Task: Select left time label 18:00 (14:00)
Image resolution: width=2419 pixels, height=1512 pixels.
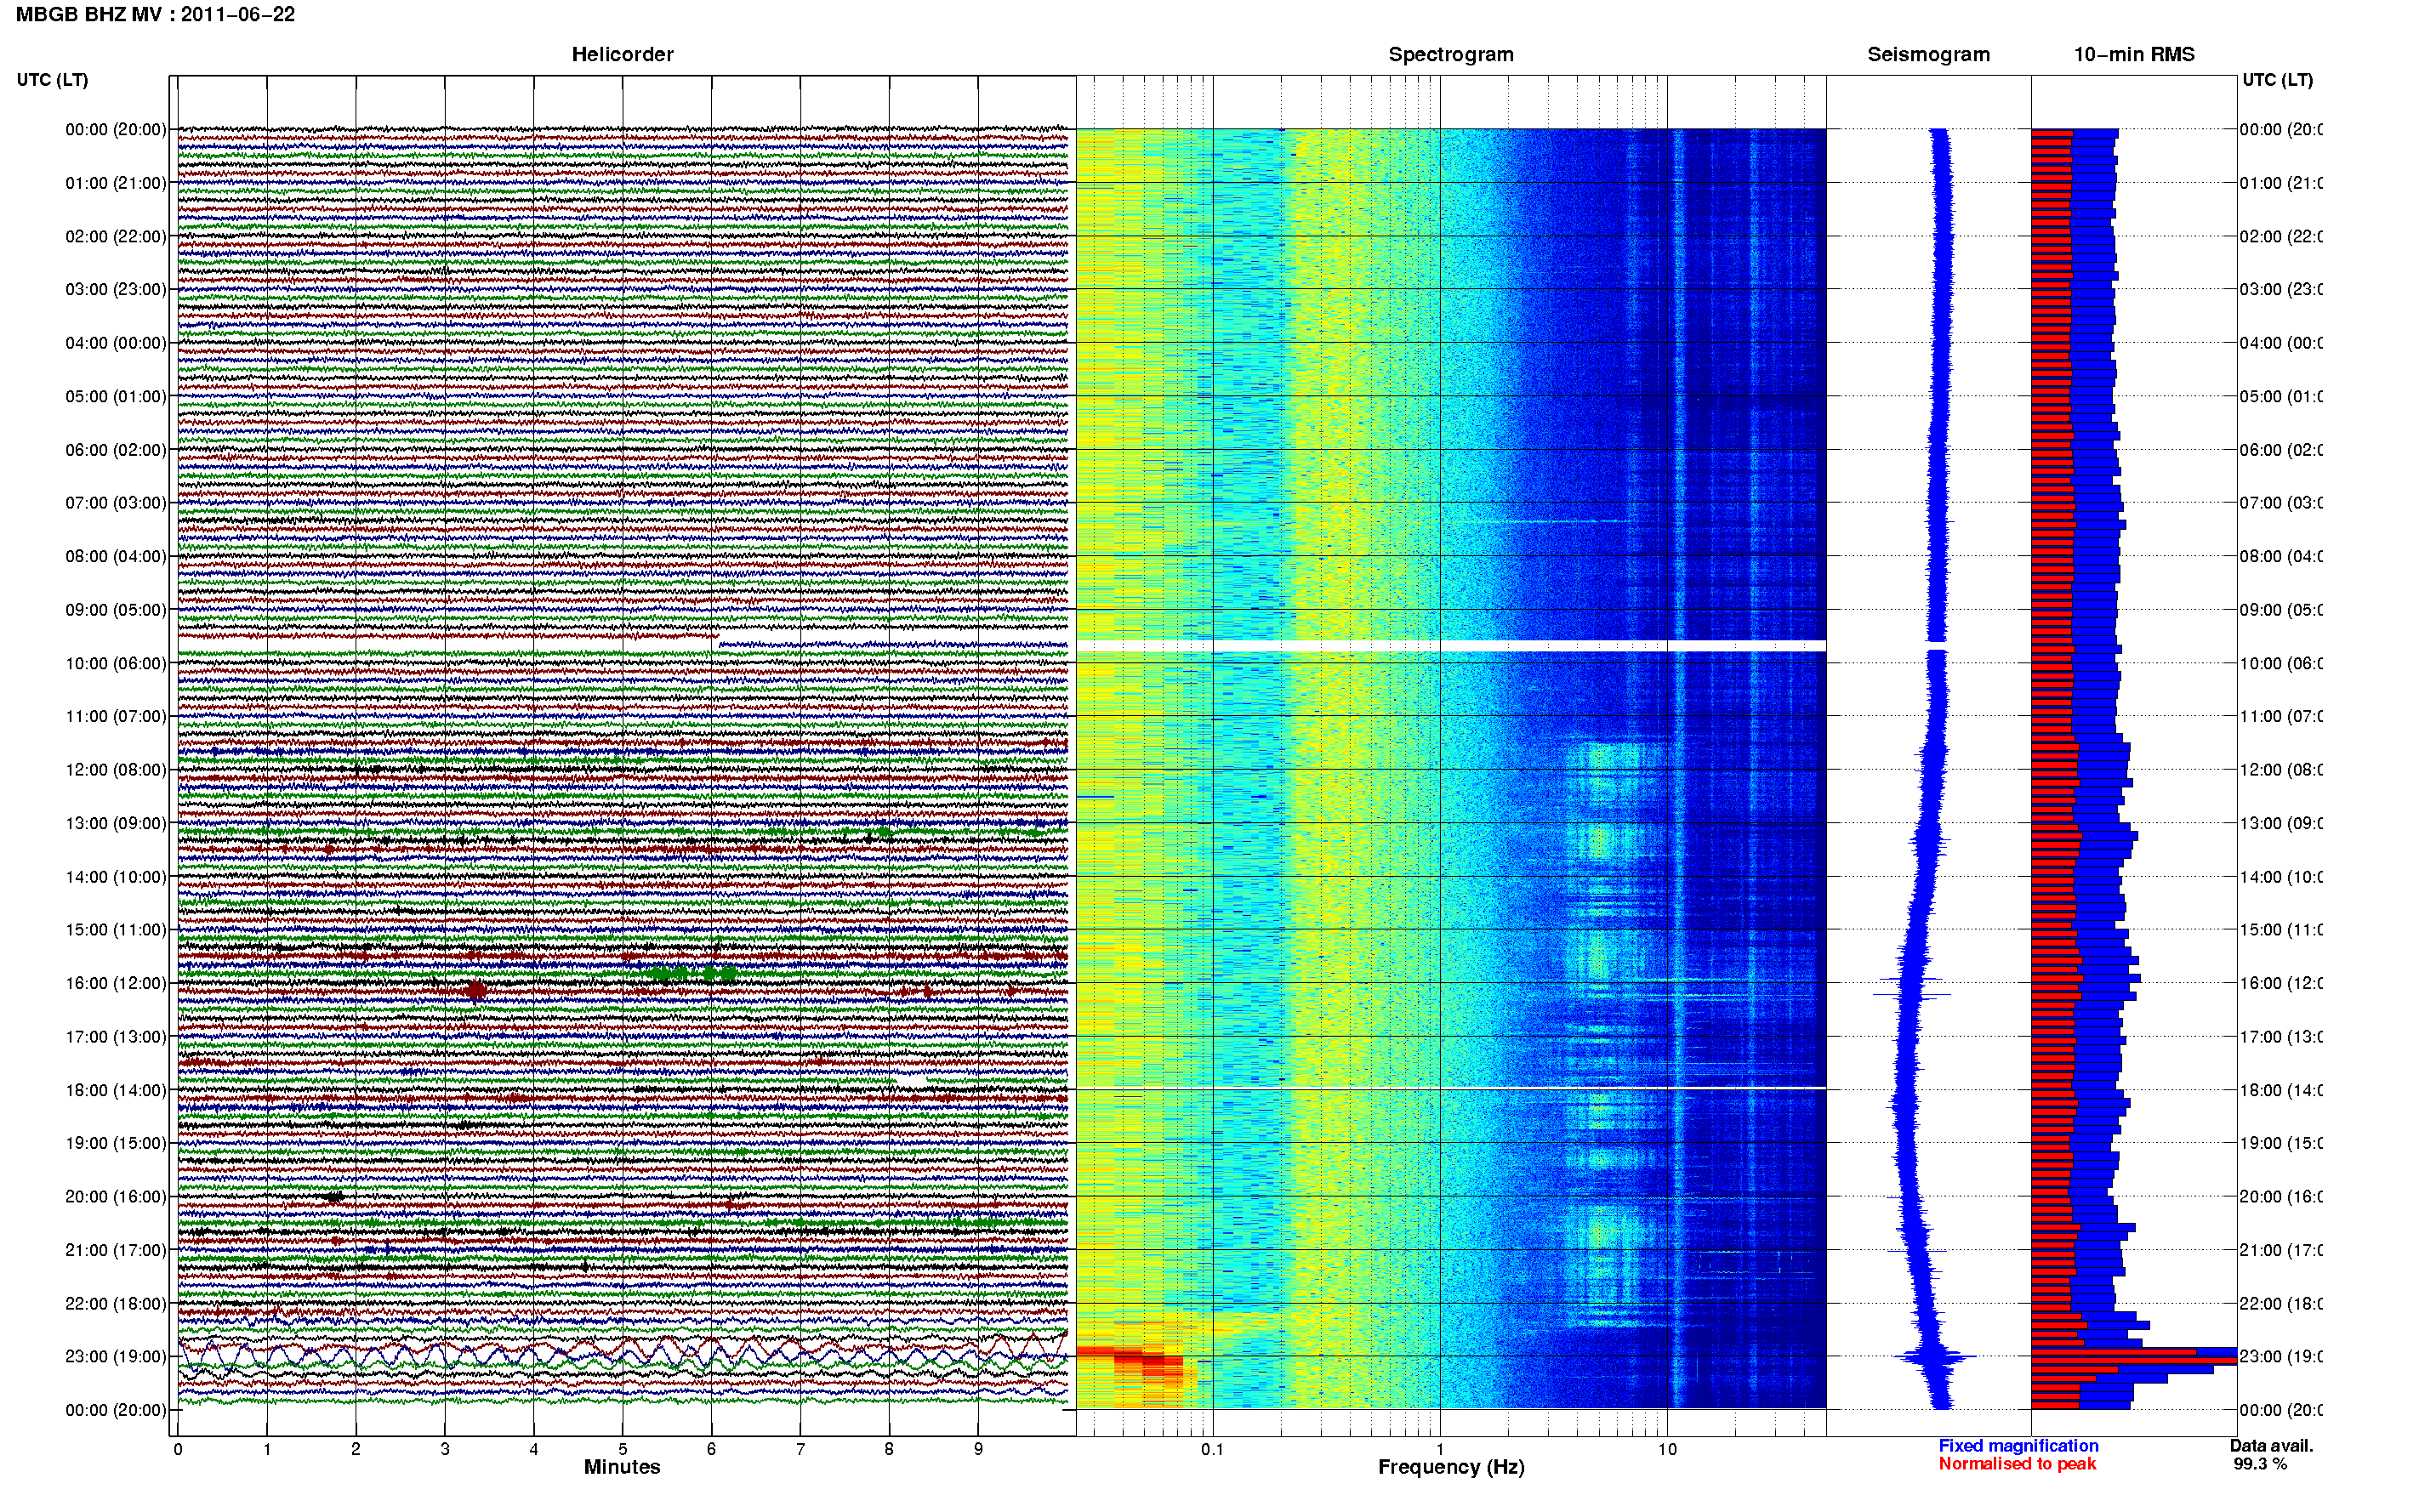Action: tap(116, 1090)
